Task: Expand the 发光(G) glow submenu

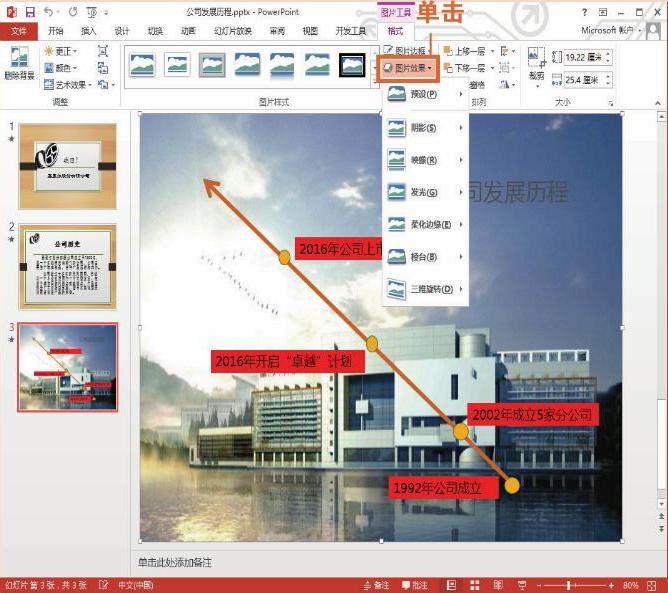Action: coord(425,192)
